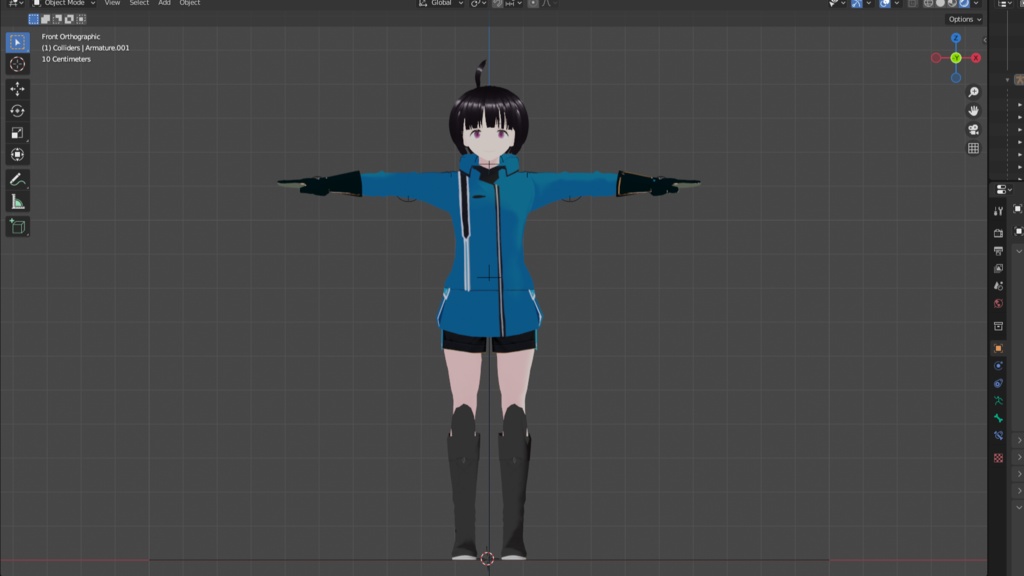Image resolution: width=1024 pixels, height=576 pixels.
Task: Activate the Measure tool
Action: pos(16,200)
